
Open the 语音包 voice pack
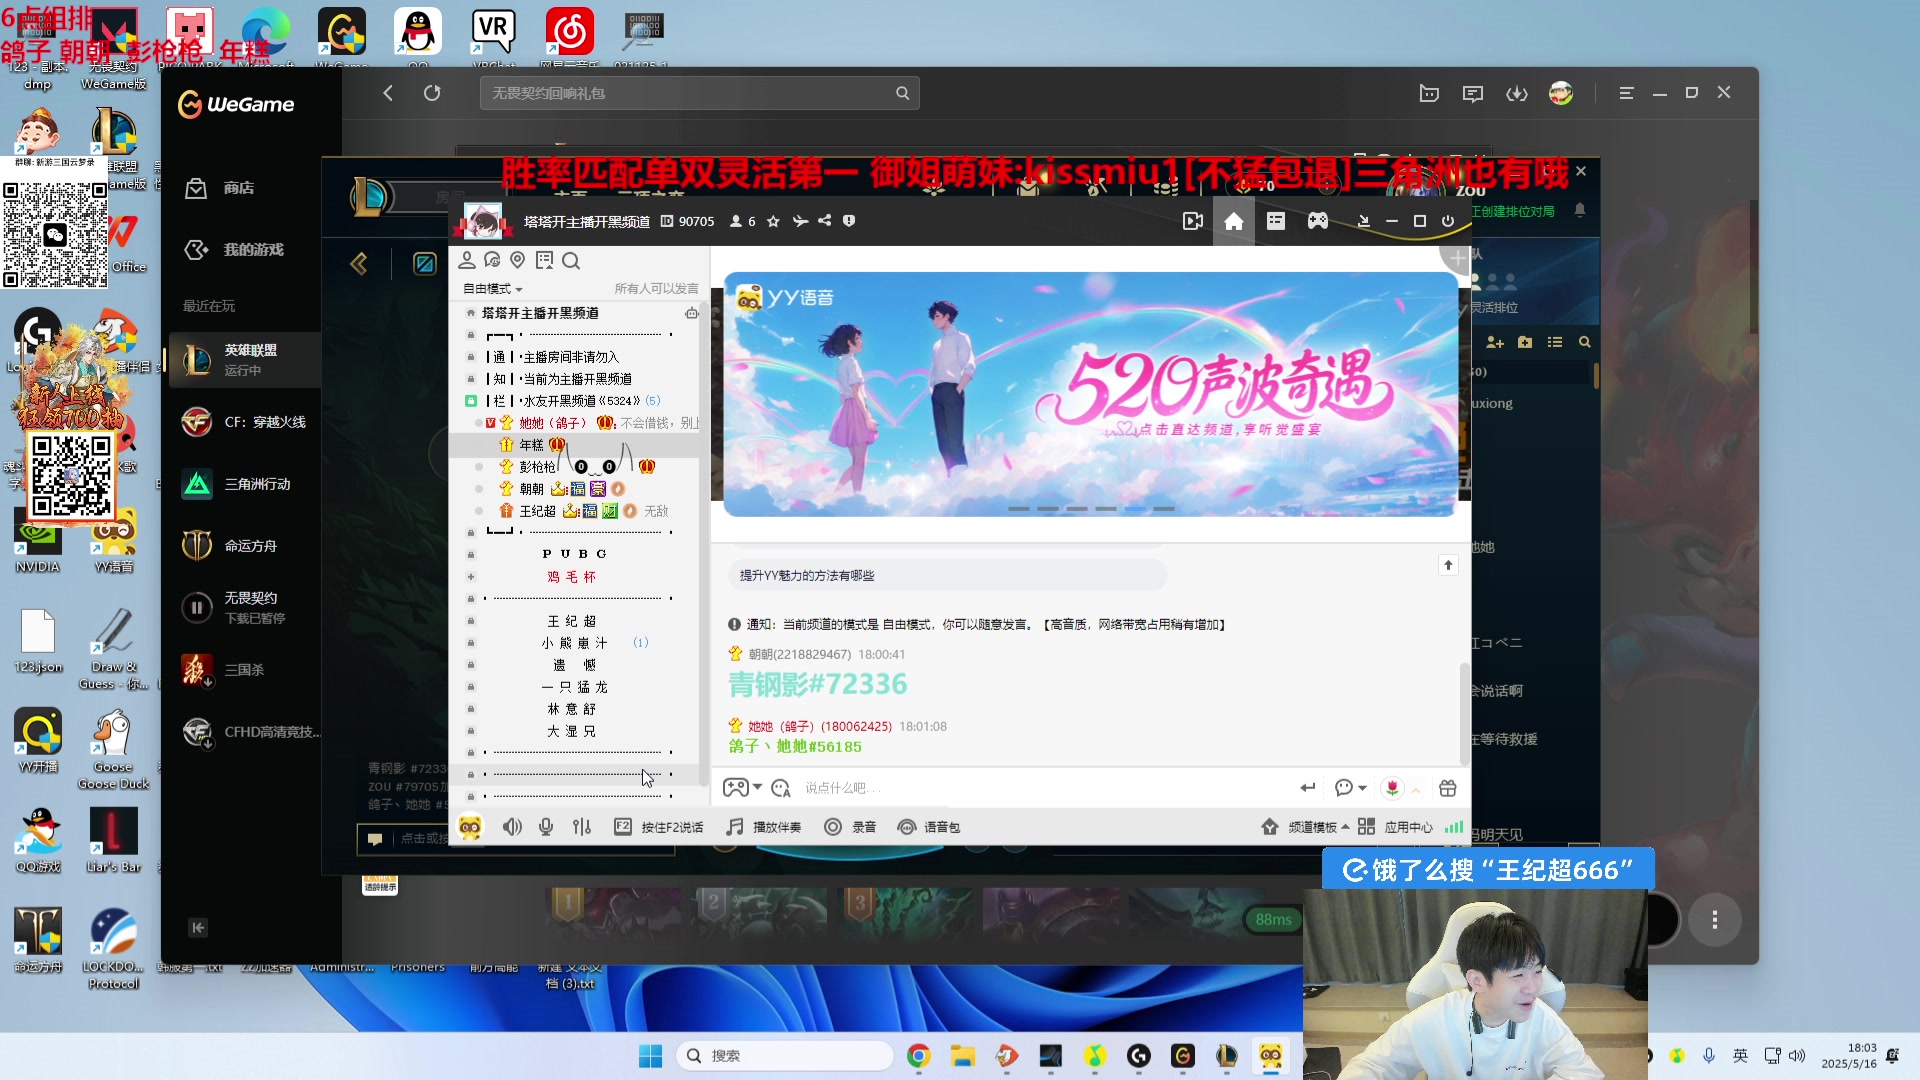pos(929,827)
